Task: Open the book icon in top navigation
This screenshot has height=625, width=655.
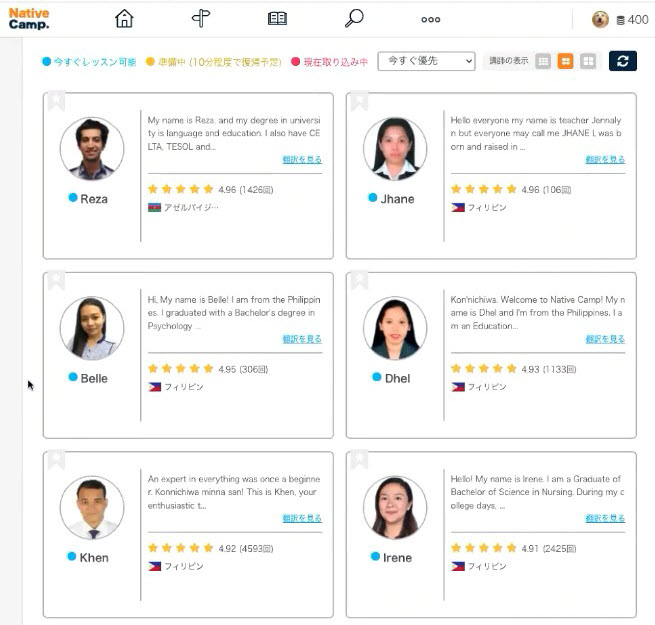Action: pos(277,19)
